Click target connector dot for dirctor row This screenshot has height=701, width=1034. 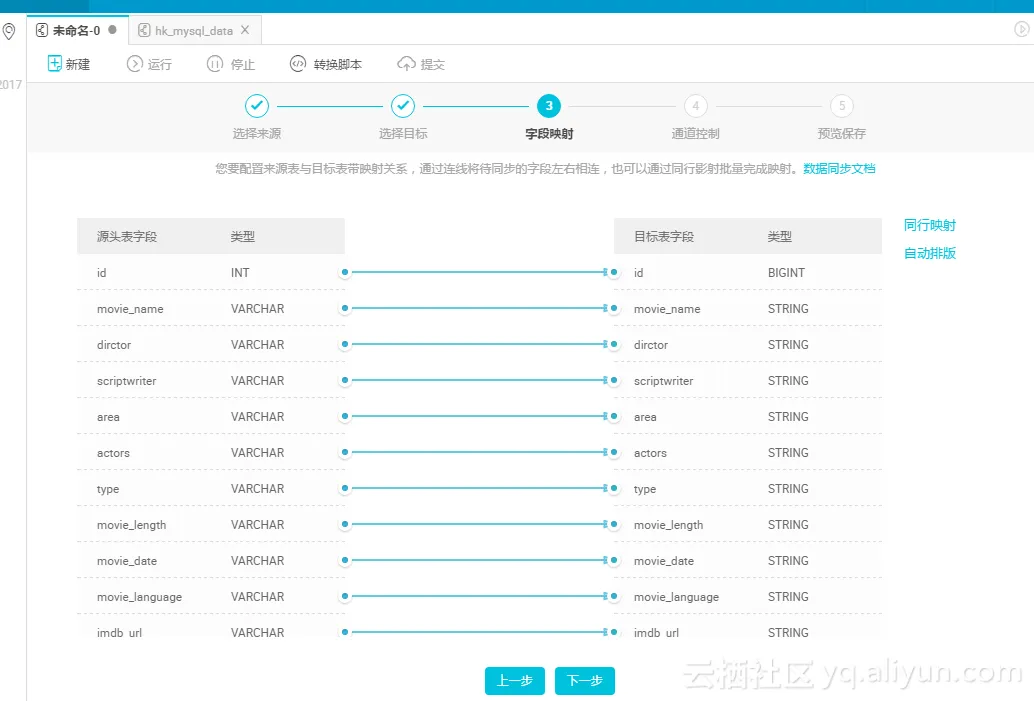tap(614, 344)
